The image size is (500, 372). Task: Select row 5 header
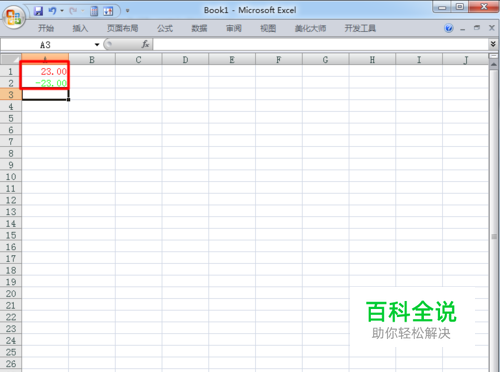pyautogui.click(x=11, y=118)
